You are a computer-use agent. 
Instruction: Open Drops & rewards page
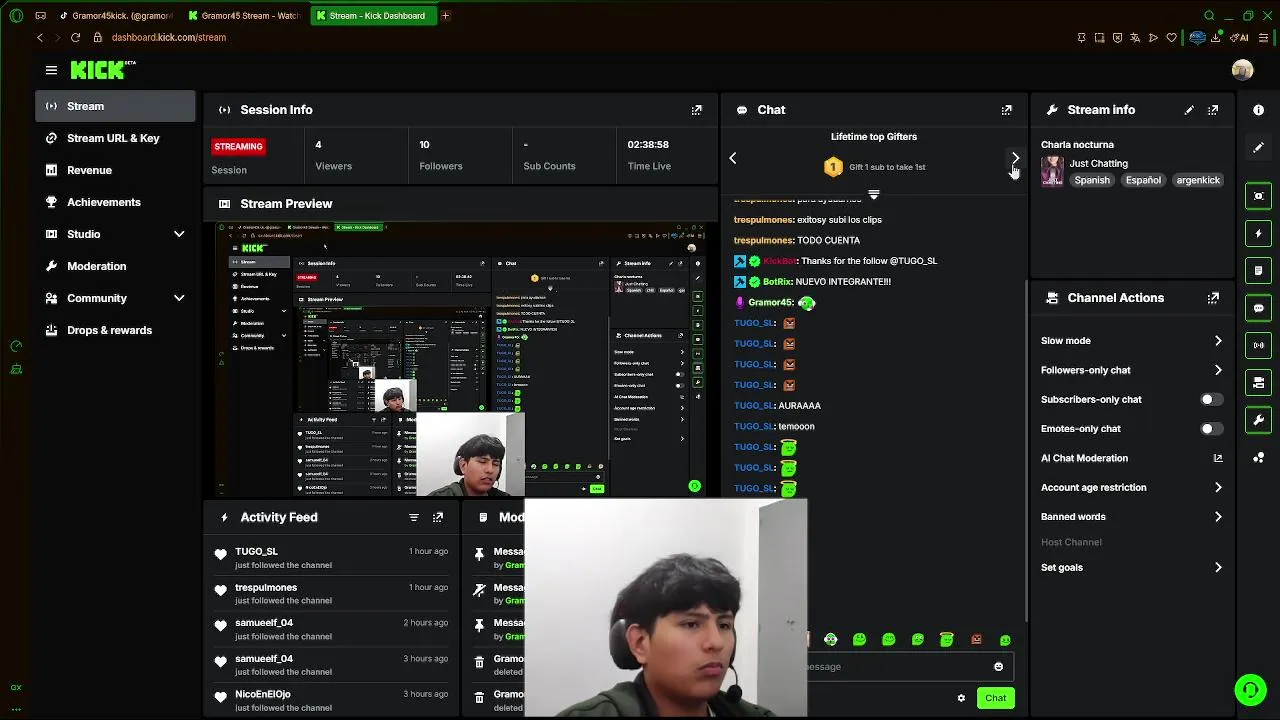[x=115, y=330]
